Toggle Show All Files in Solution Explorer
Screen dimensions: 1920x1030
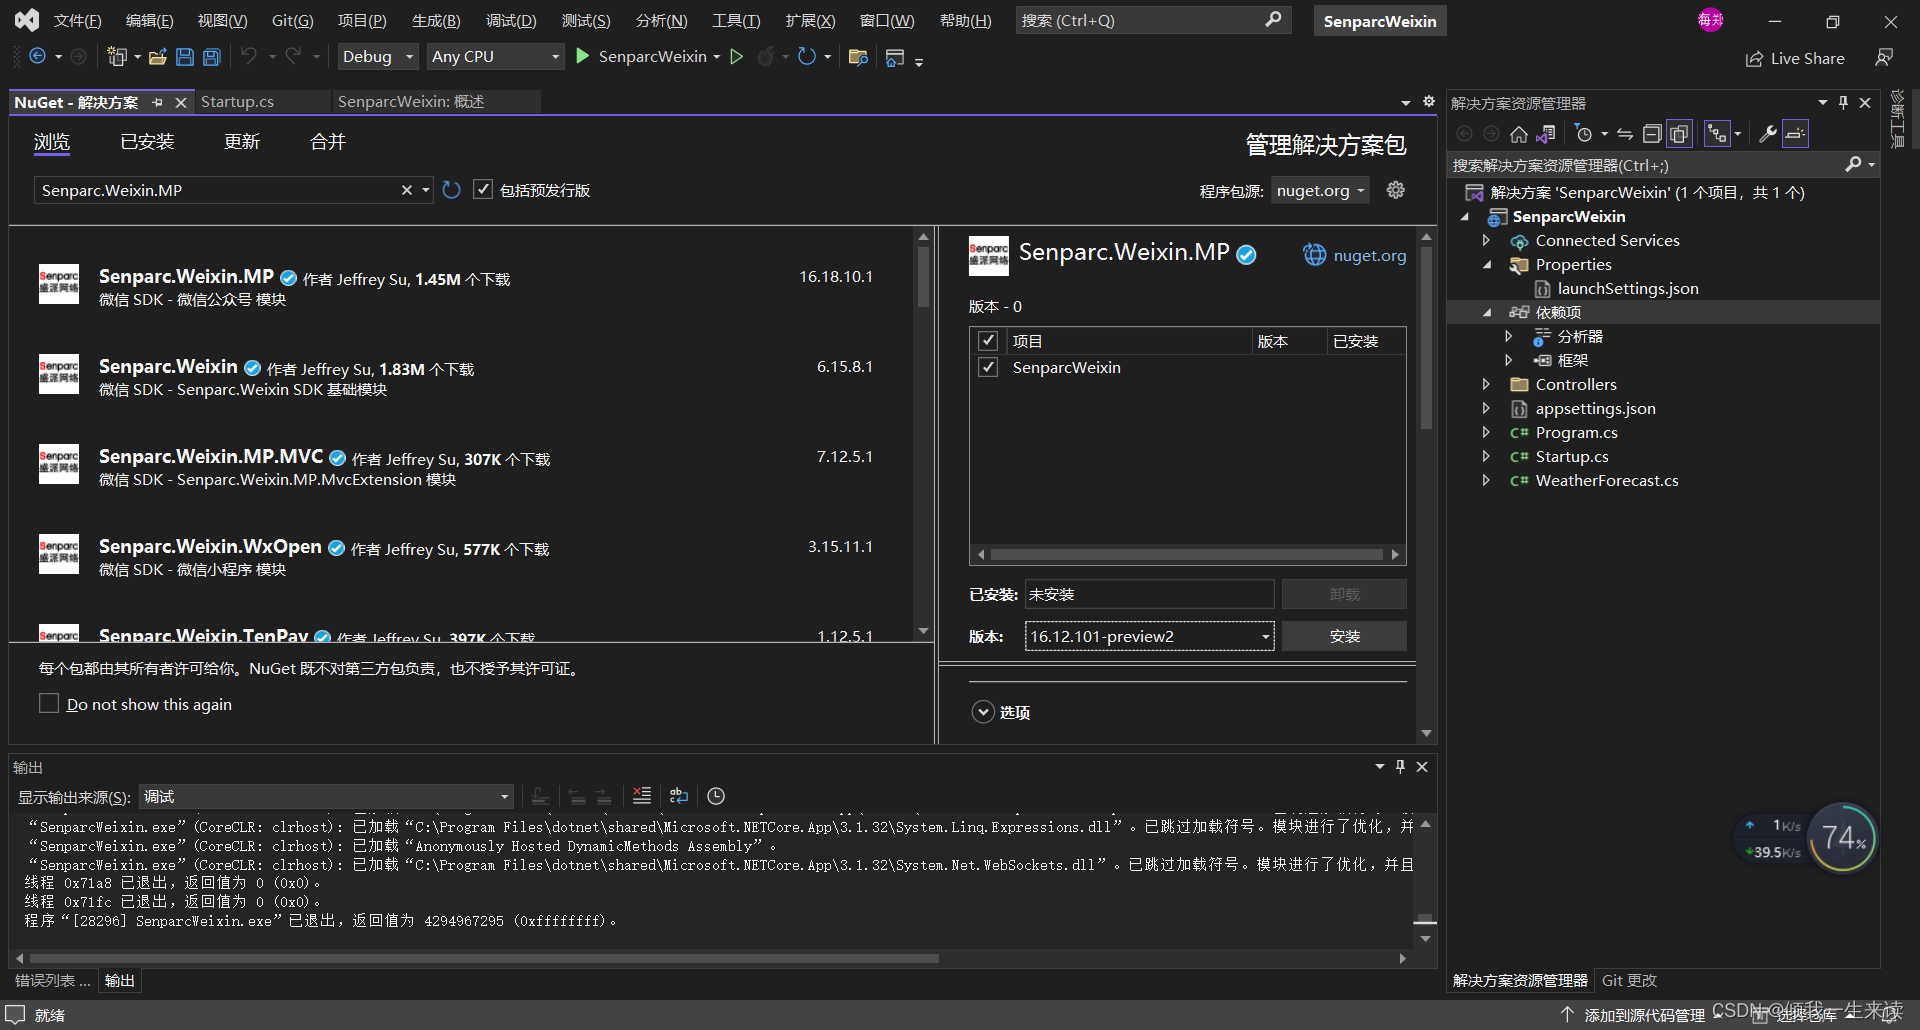click(x=1680, y=134)
